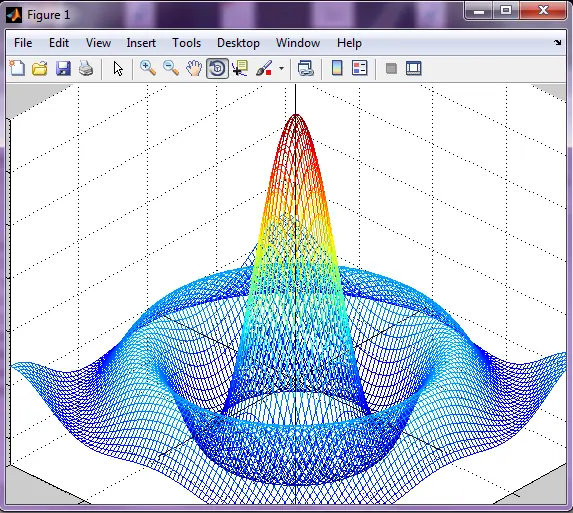The width and height of the screenshot is (573, 513).
Task: Open the File menu
Action: pos(23,43)
